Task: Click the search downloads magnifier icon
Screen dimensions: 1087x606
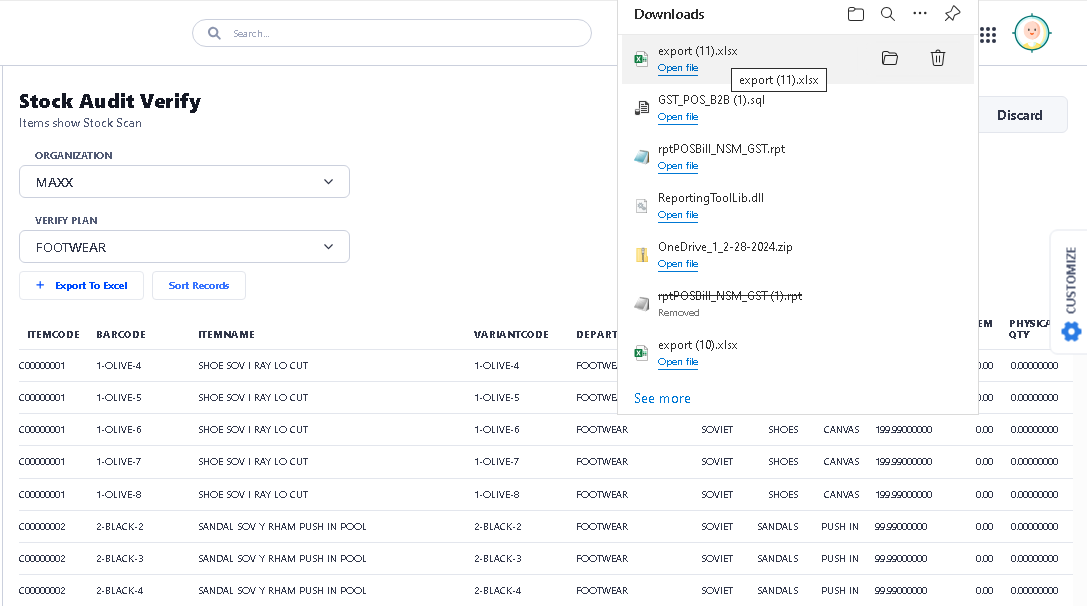Action: (888, 14)
